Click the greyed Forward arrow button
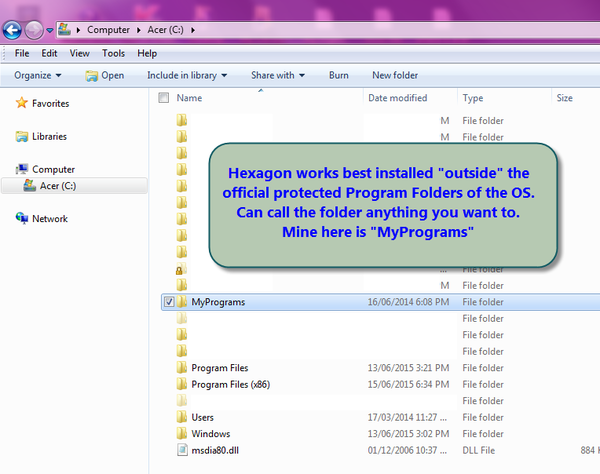 pyautogui.click(x=34, y=30)
